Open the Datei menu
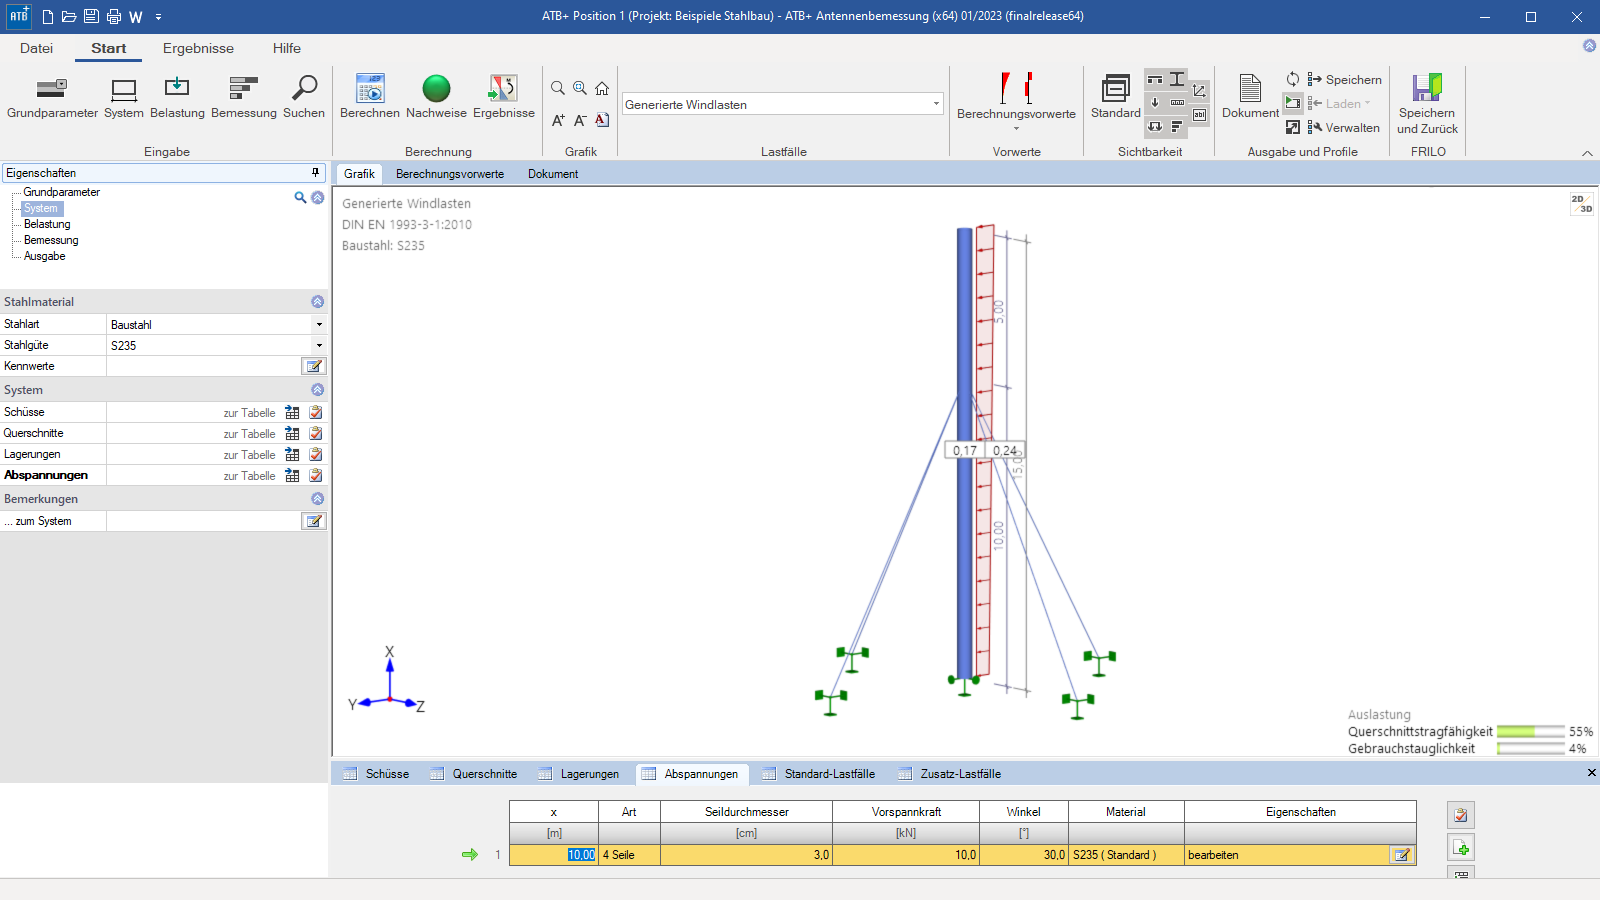The image size is (1600, 900). pyautogui.click(x=36, y=48)
